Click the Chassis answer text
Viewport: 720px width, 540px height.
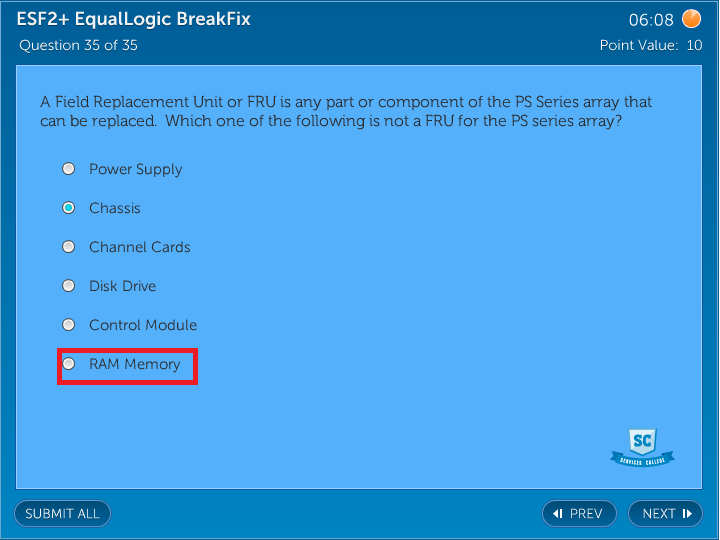pyautogui.click(x=115, y=208)
